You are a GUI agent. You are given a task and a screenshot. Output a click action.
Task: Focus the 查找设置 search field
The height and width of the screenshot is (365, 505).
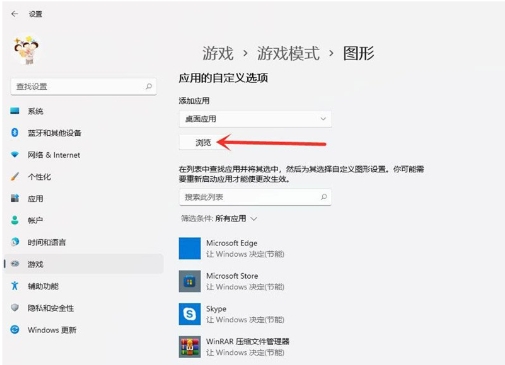click(x=83, y=87)
